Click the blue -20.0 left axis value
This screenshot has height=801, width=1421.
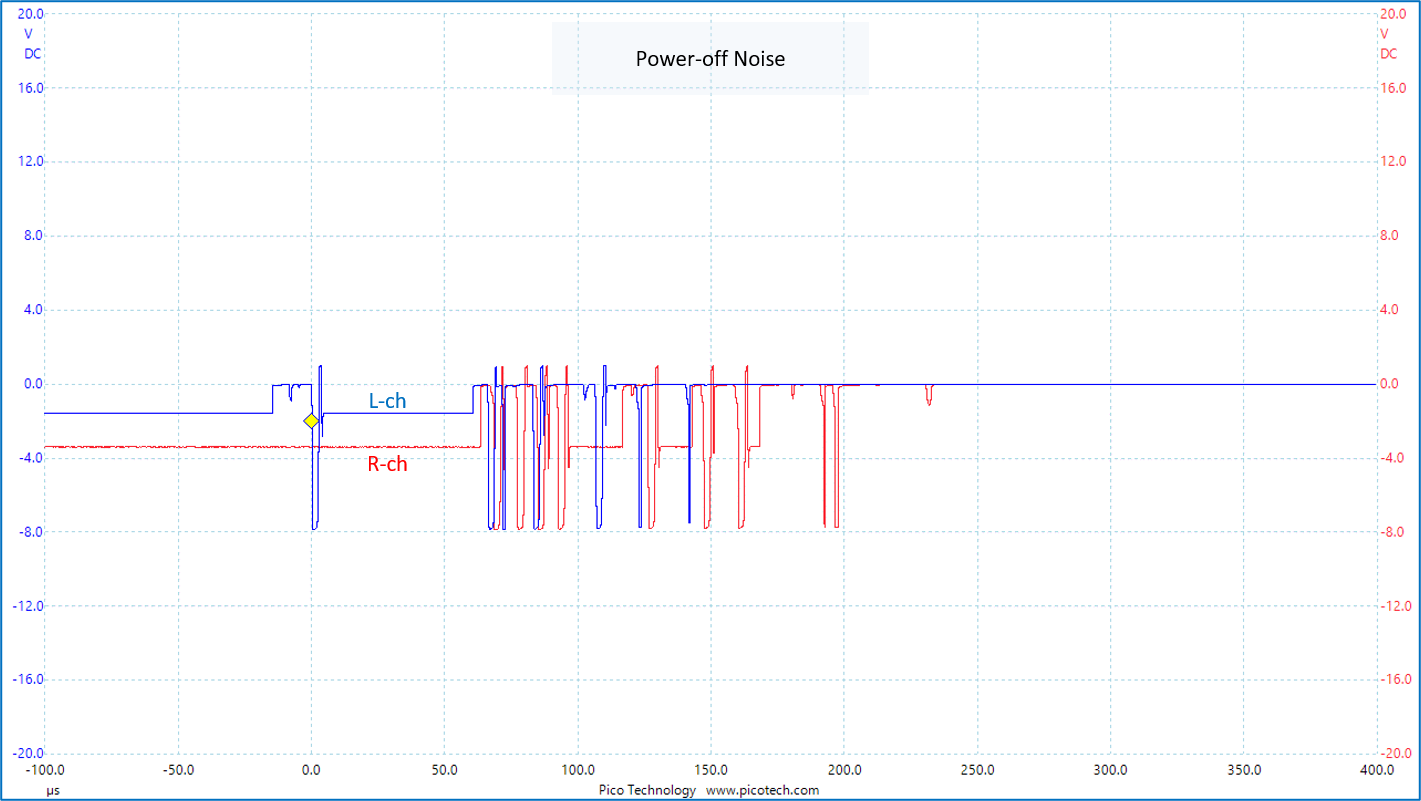point(27,754)
